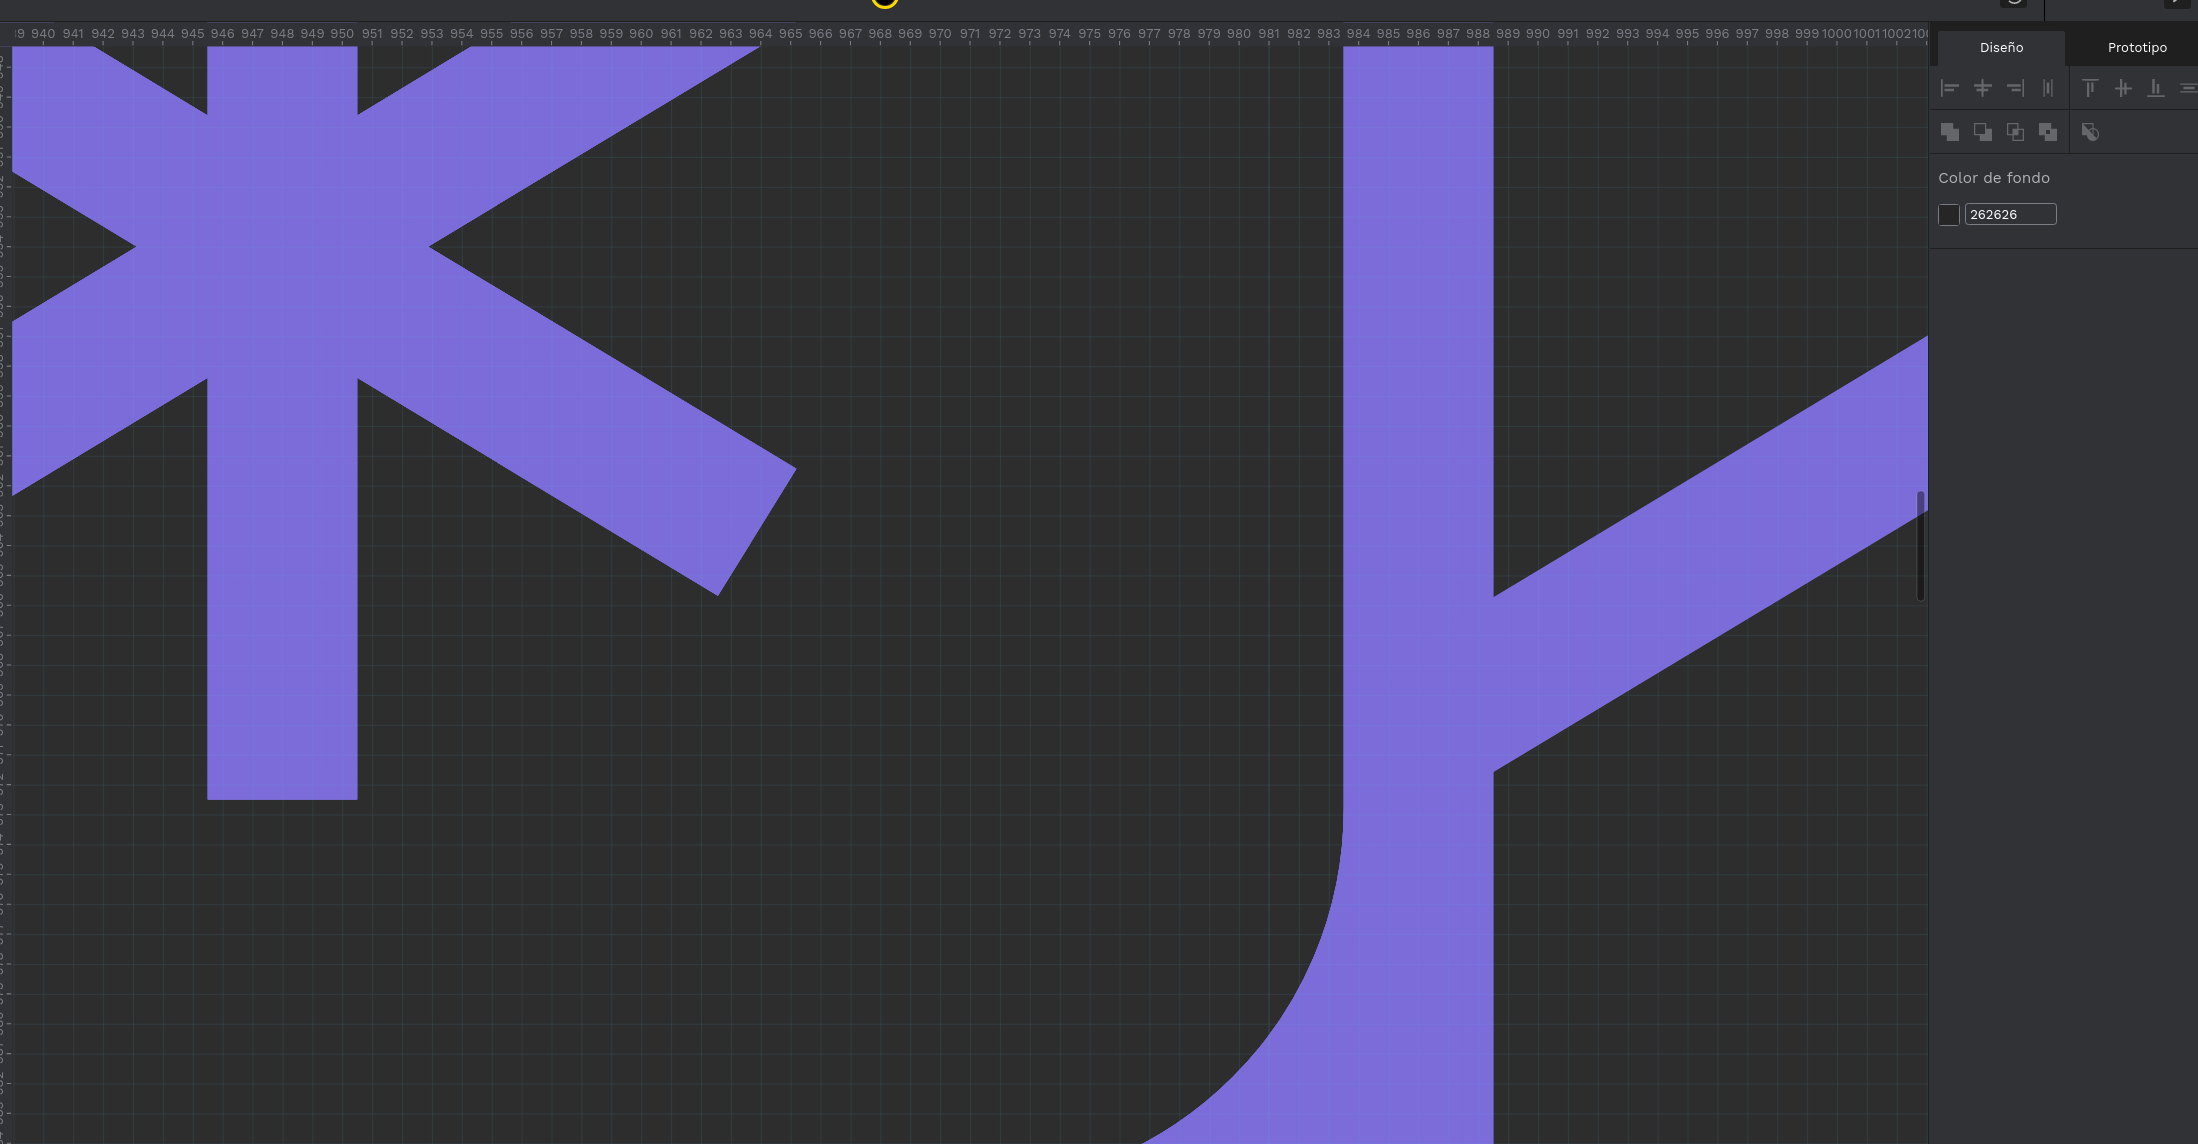Click the flatten shapes icon
Viewport: 2198px width, 1144px height.
click(x=2090, y=131)
